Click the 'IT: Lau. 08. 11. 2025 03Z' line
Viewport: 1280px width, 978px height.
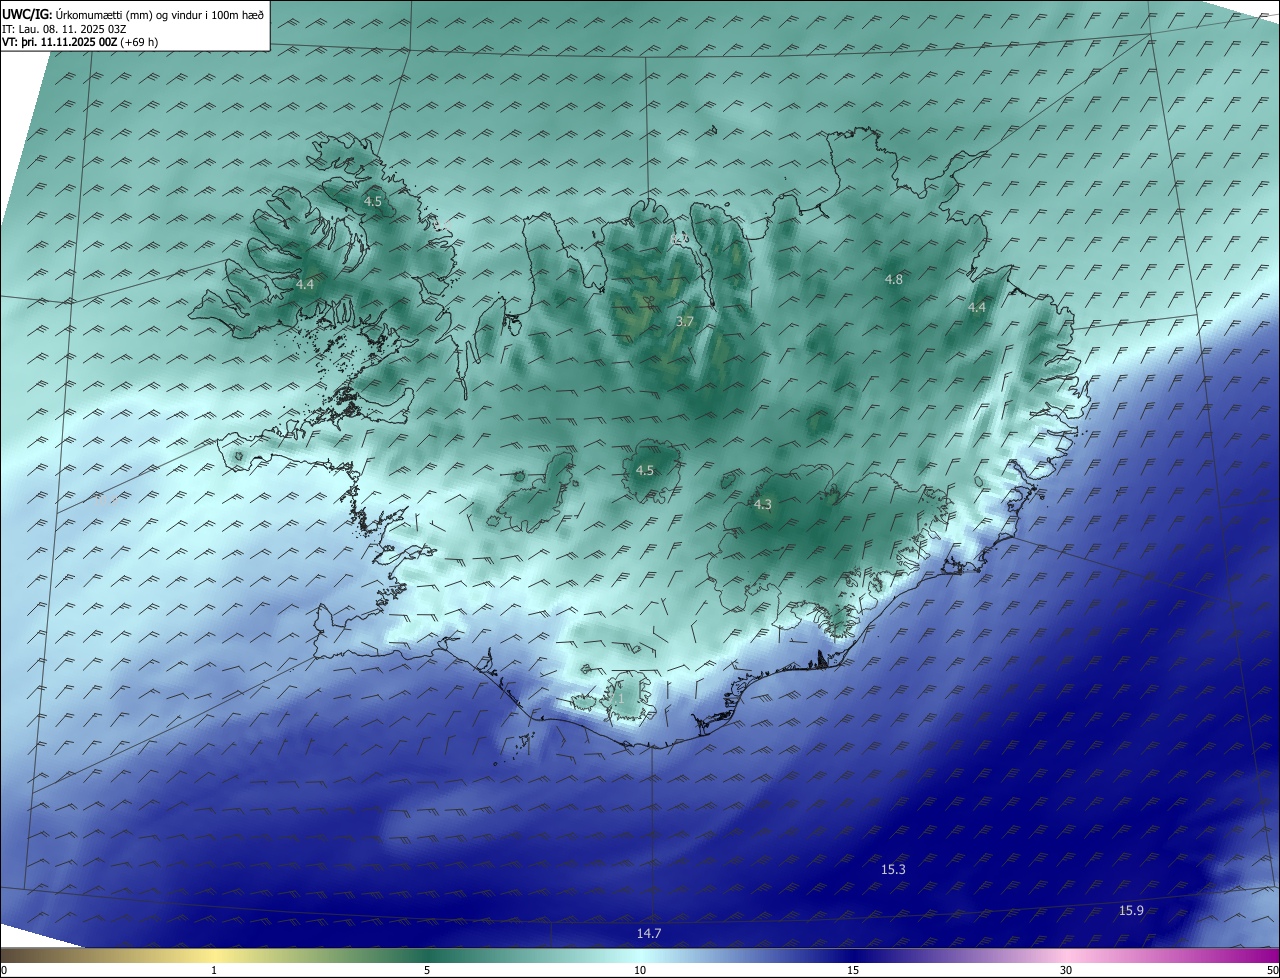tap(63, 29)
